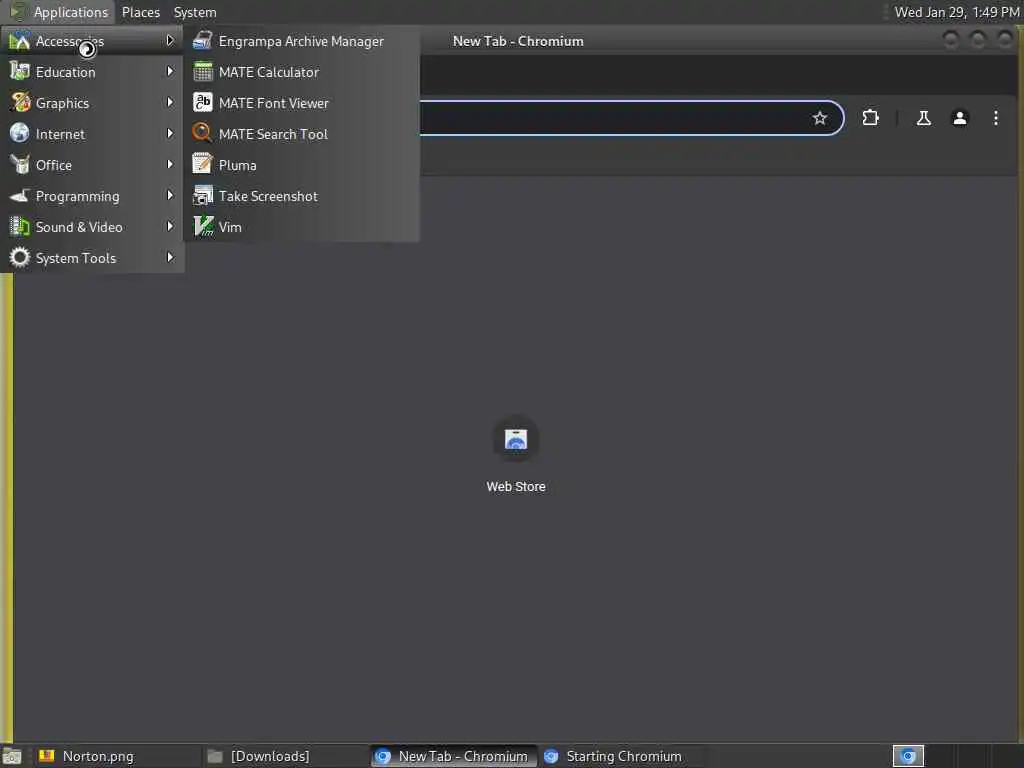Expand Education submenu arrow

pos(170,71)
